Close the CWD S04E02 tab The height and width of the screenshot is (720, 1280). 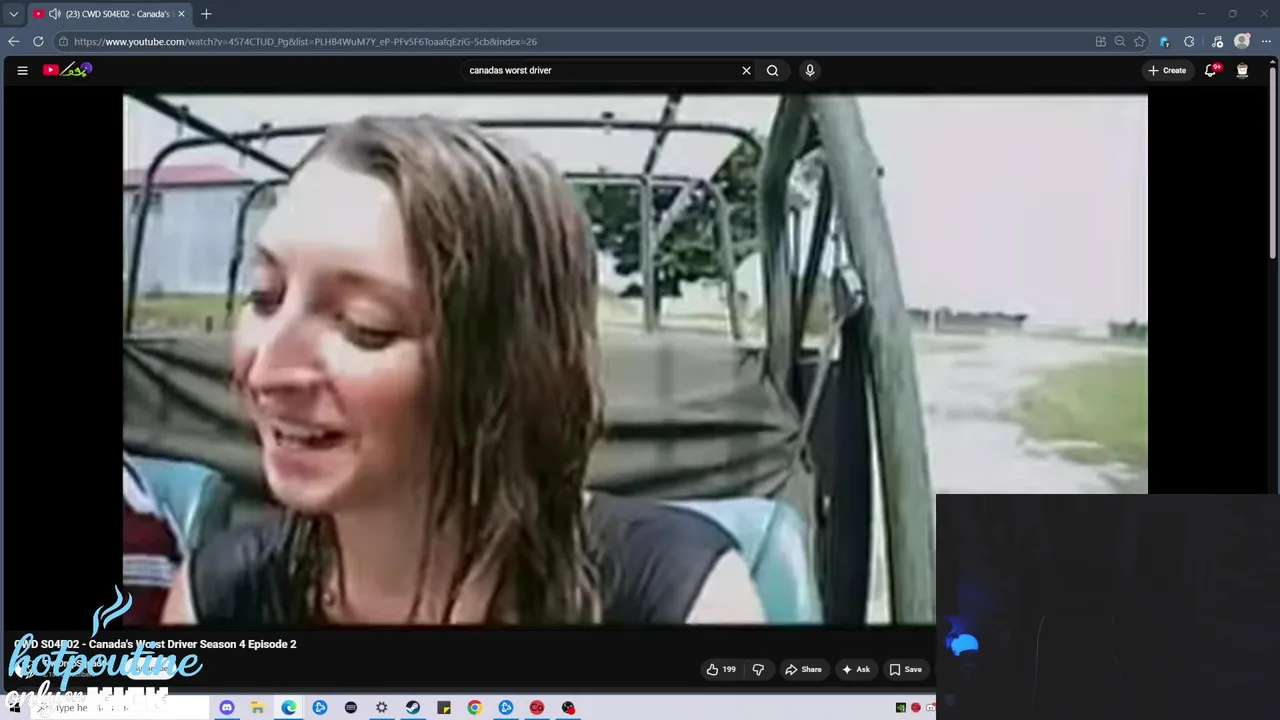pos(181,14)
